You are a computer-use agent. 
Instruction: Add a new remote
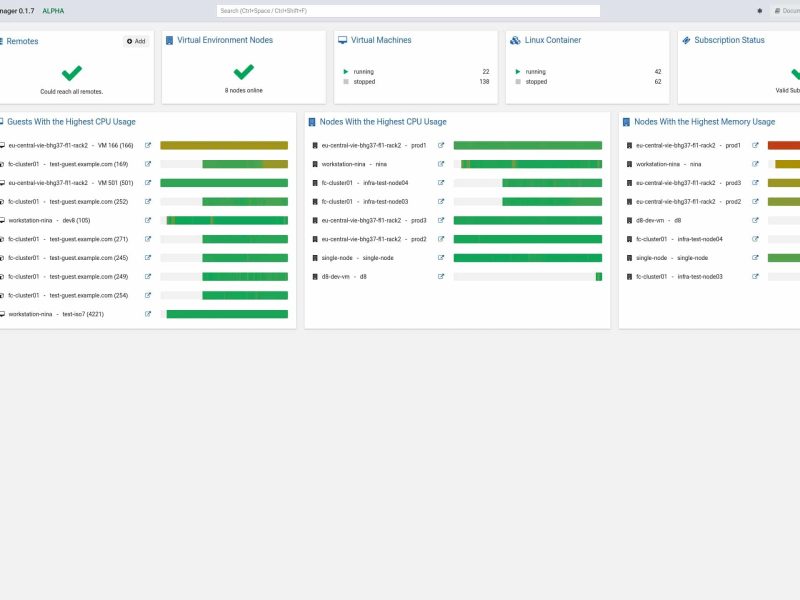click(x=136, y=41)
